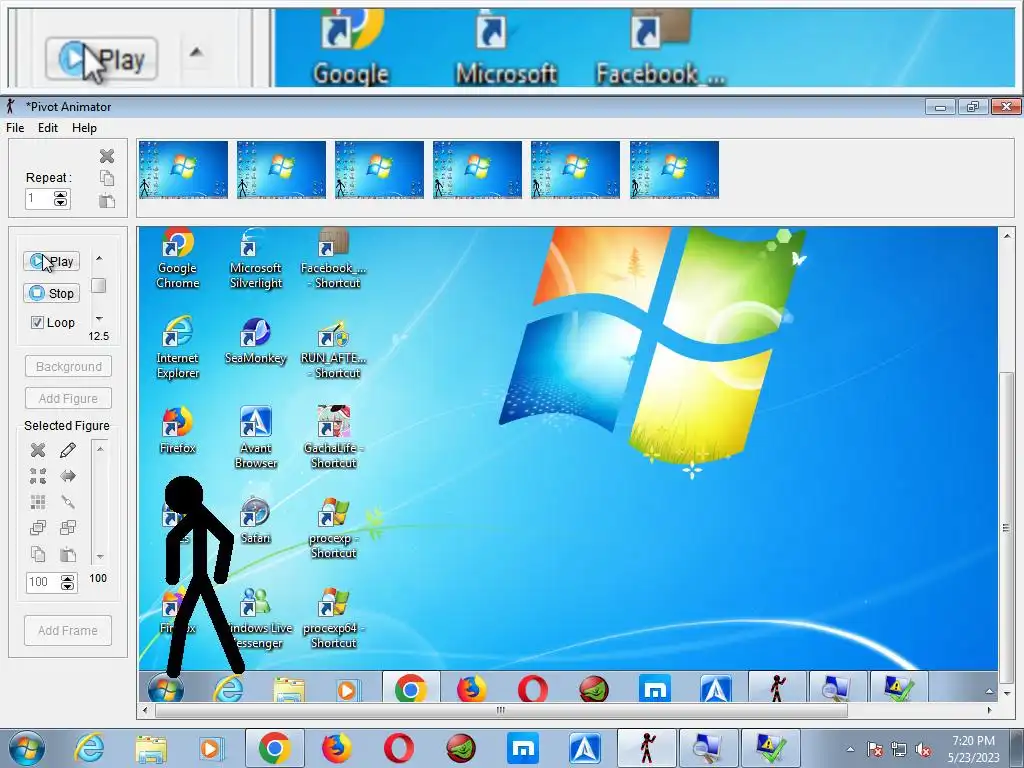Select the fifth frame thumbnail

pyautogui.click(x=575, y=170)
